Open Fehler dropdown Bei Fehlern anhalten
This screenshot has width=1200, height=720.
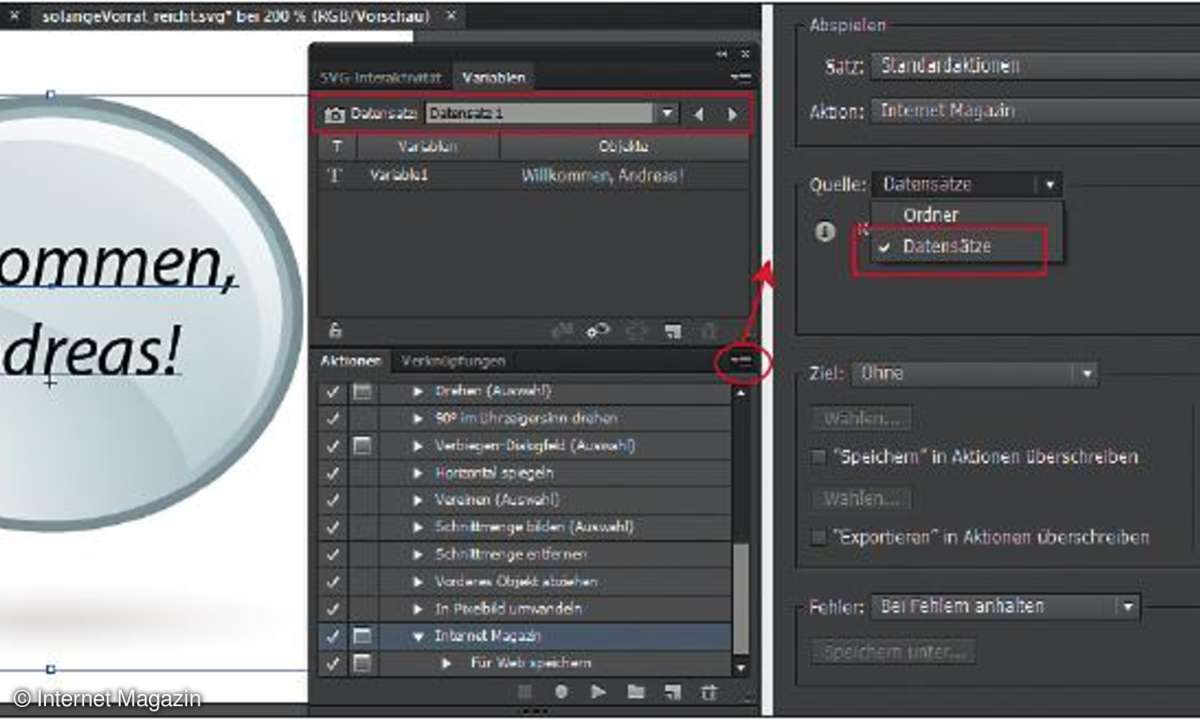click(x=1005, y=605)
